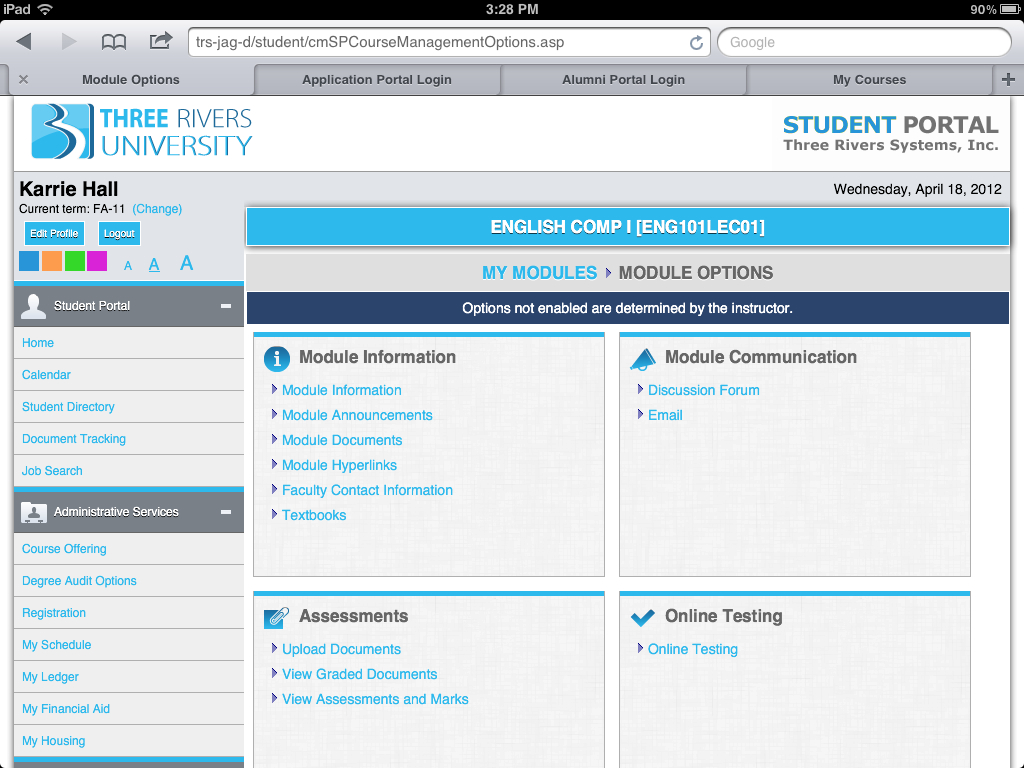This screenshot has width=1024, height=768.
Task: Collapse the Student Portal section
Action: pyautogui.click(x=226, y=306)
